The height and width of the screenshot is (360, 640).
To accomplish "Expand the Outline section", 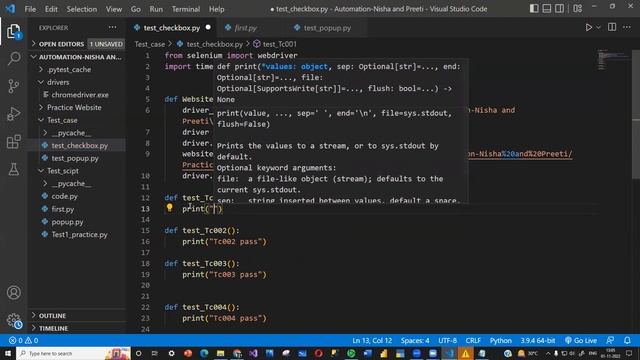I will tap(77, 316).
